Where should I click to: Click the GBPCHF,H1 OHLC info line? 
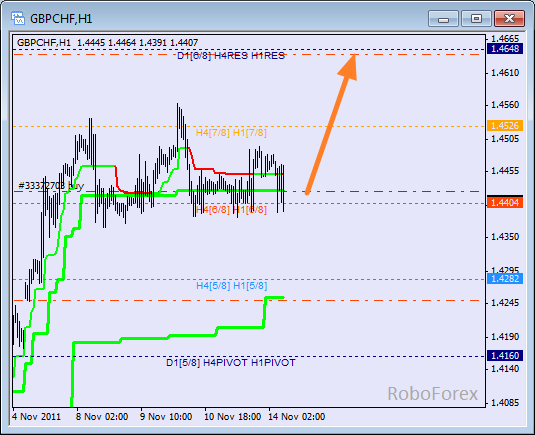pos(107,43)
